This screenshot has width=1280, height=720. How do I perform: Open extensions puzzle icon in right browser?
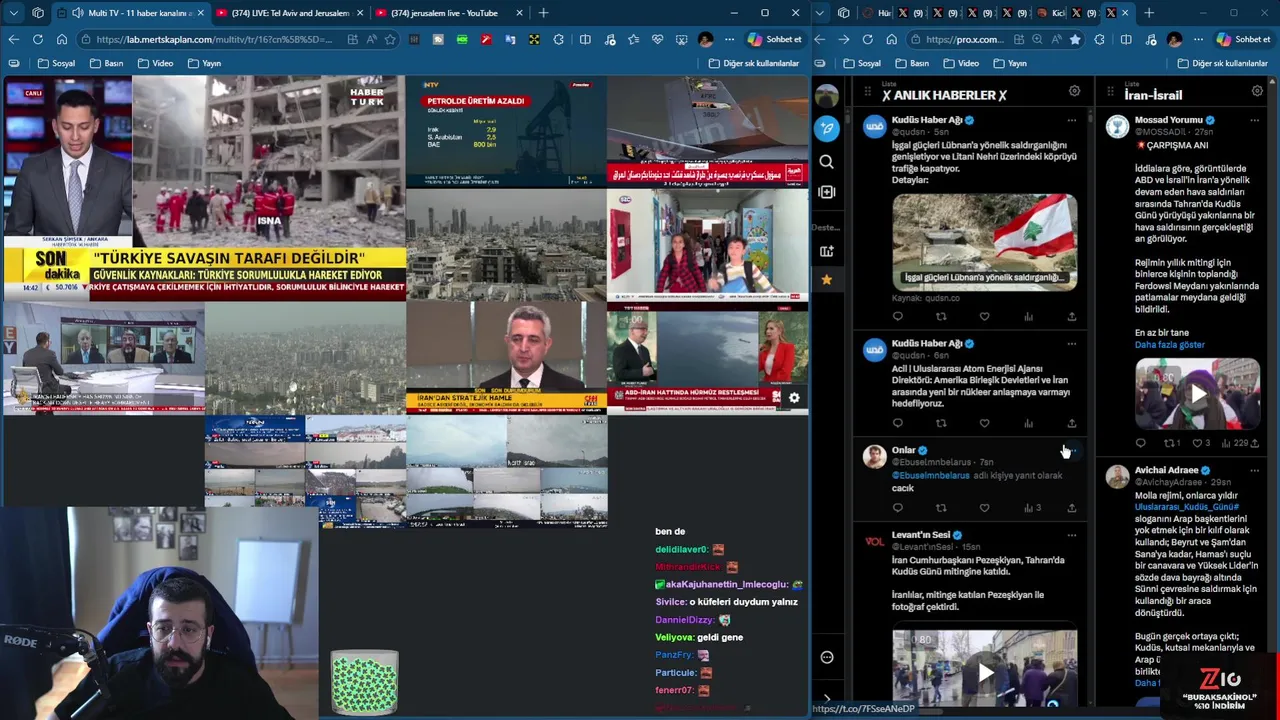(1100, 39)
